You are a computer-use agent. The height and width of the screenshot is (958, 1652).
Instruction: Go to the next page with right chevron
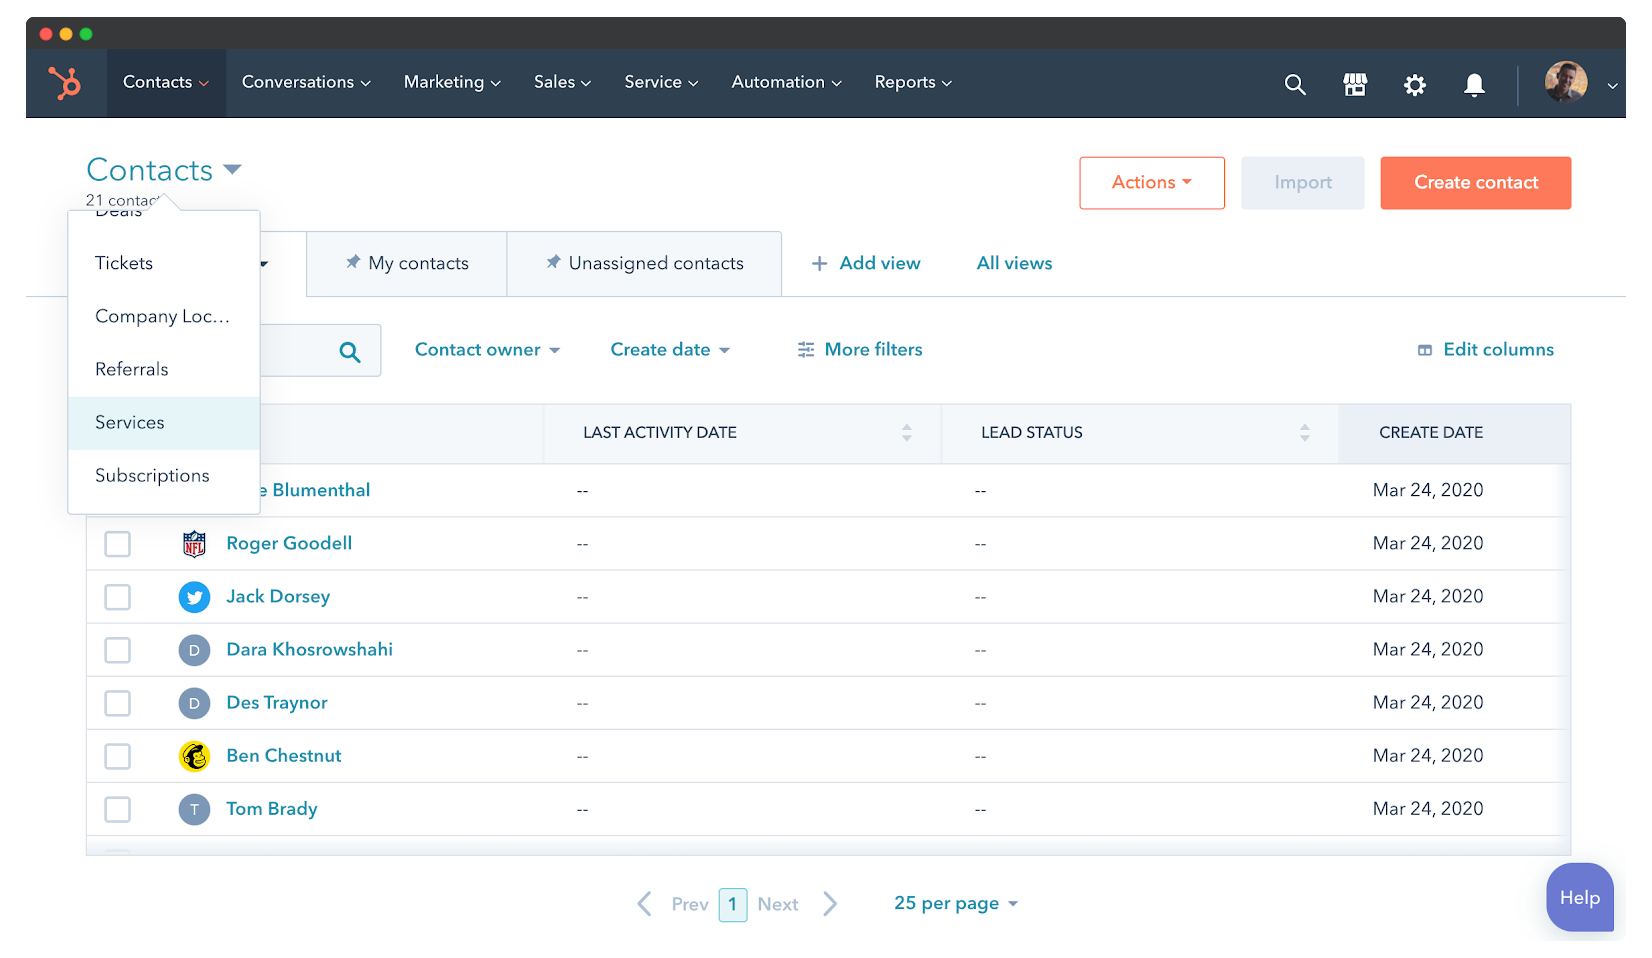[830, 904]
